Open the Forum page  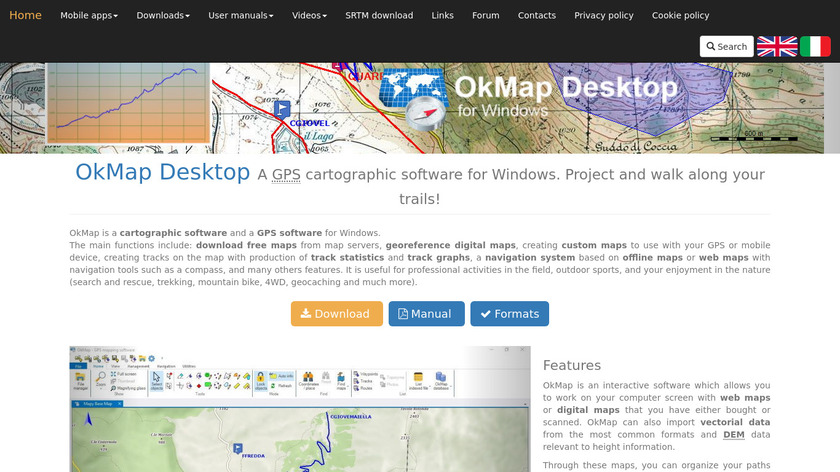coord(485,16)
